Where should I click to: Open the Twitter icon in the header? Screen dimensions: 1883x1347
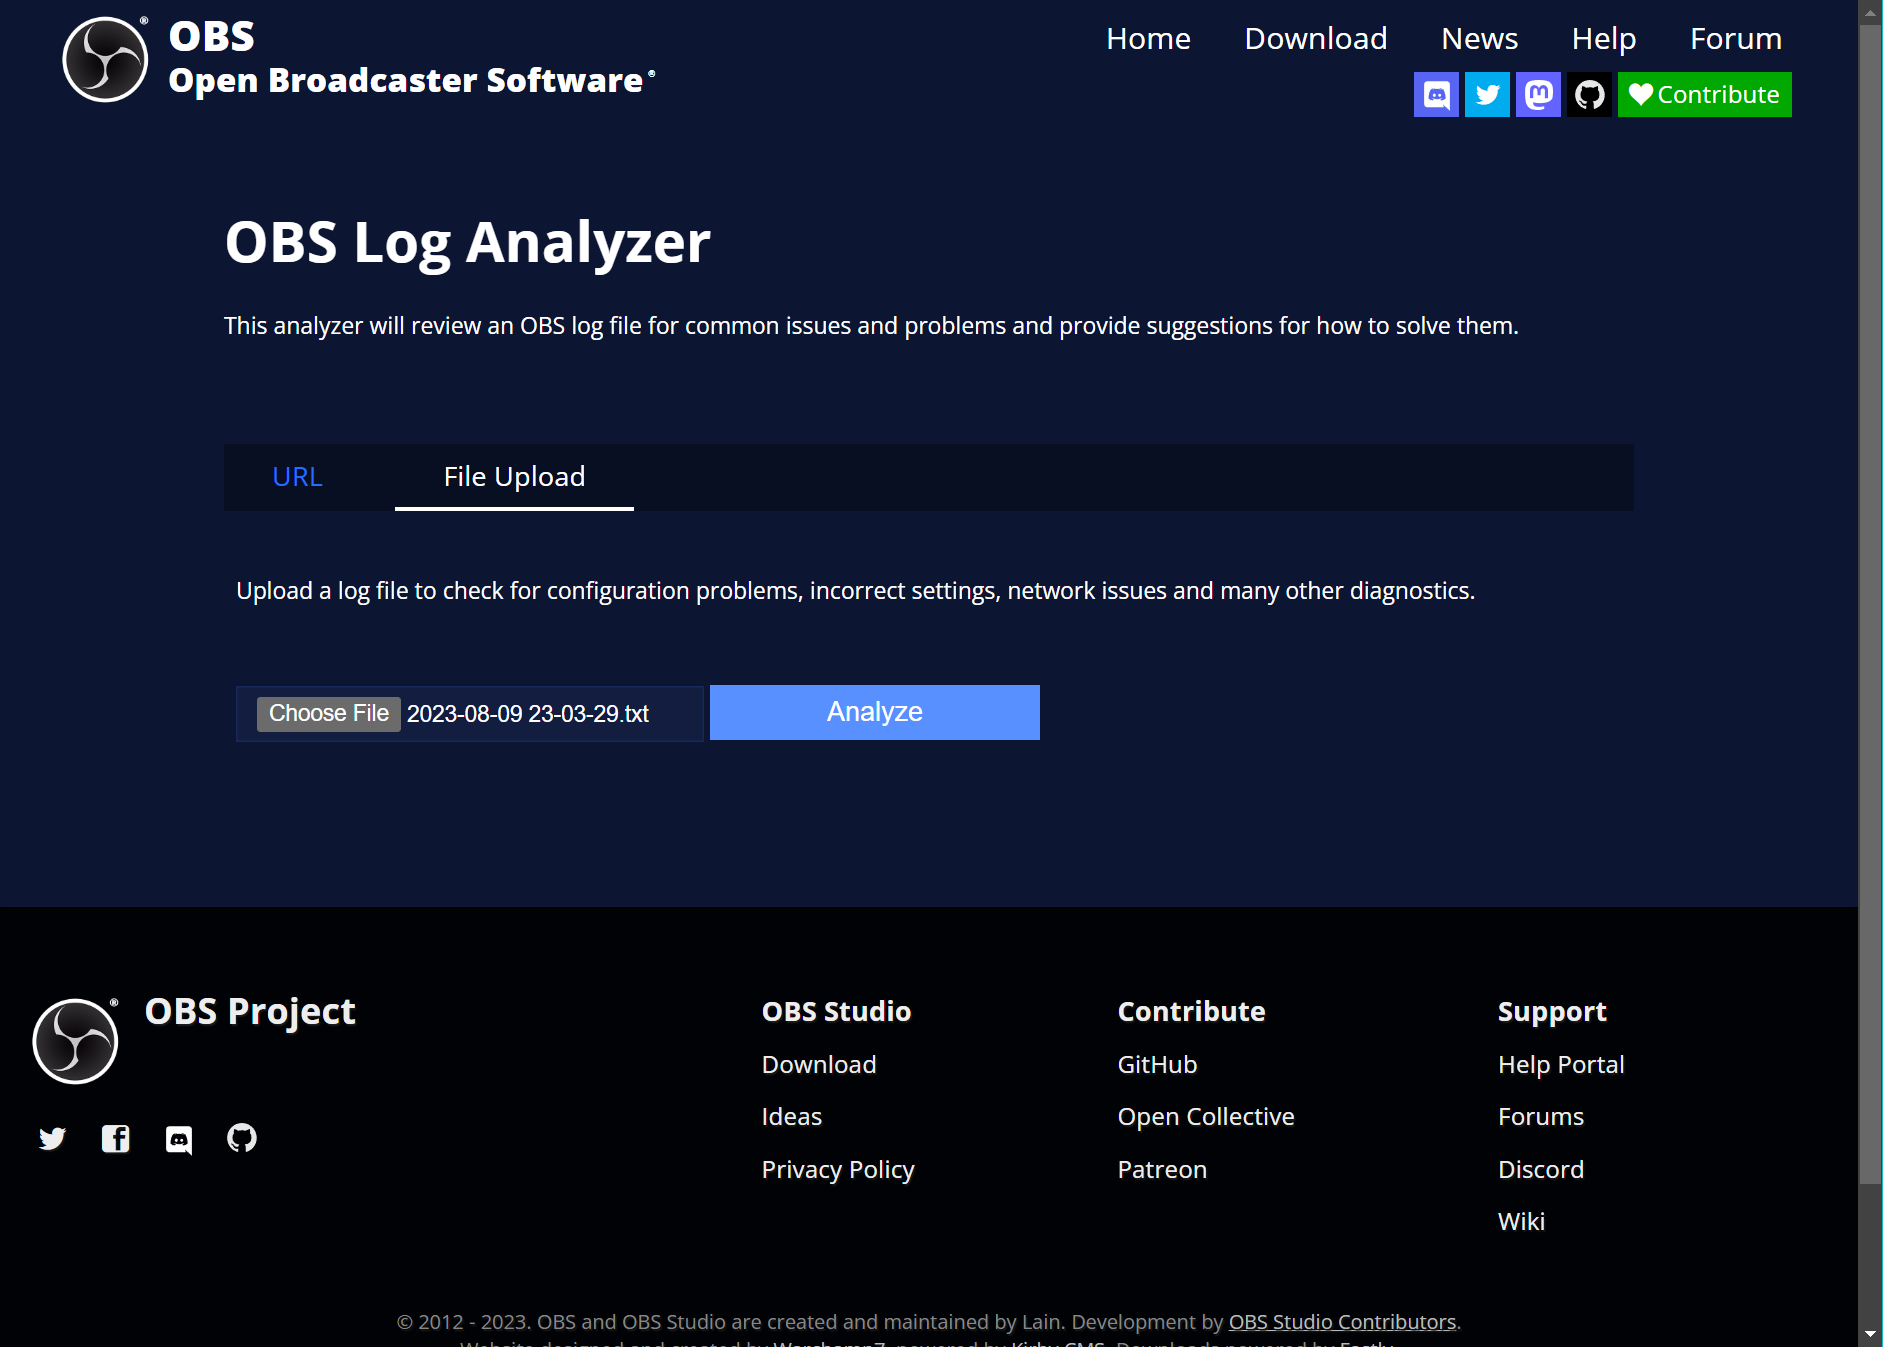(1487, 94)
